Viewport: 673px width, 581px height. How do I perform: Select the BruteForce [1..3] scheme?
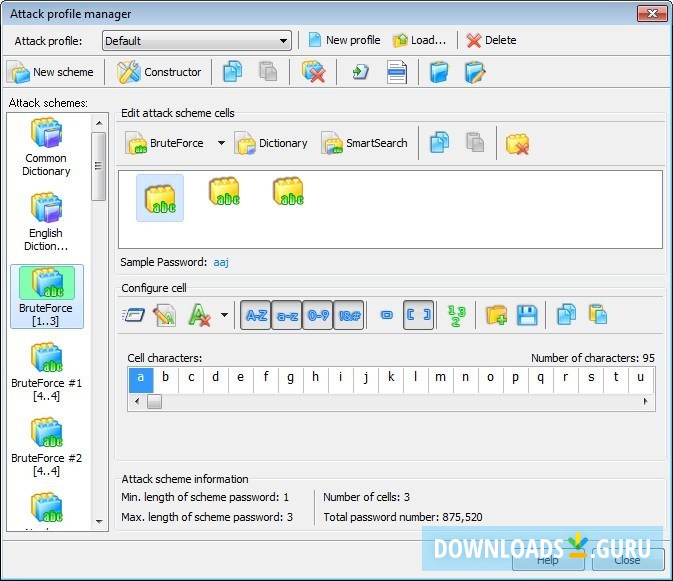pos(46,297)
